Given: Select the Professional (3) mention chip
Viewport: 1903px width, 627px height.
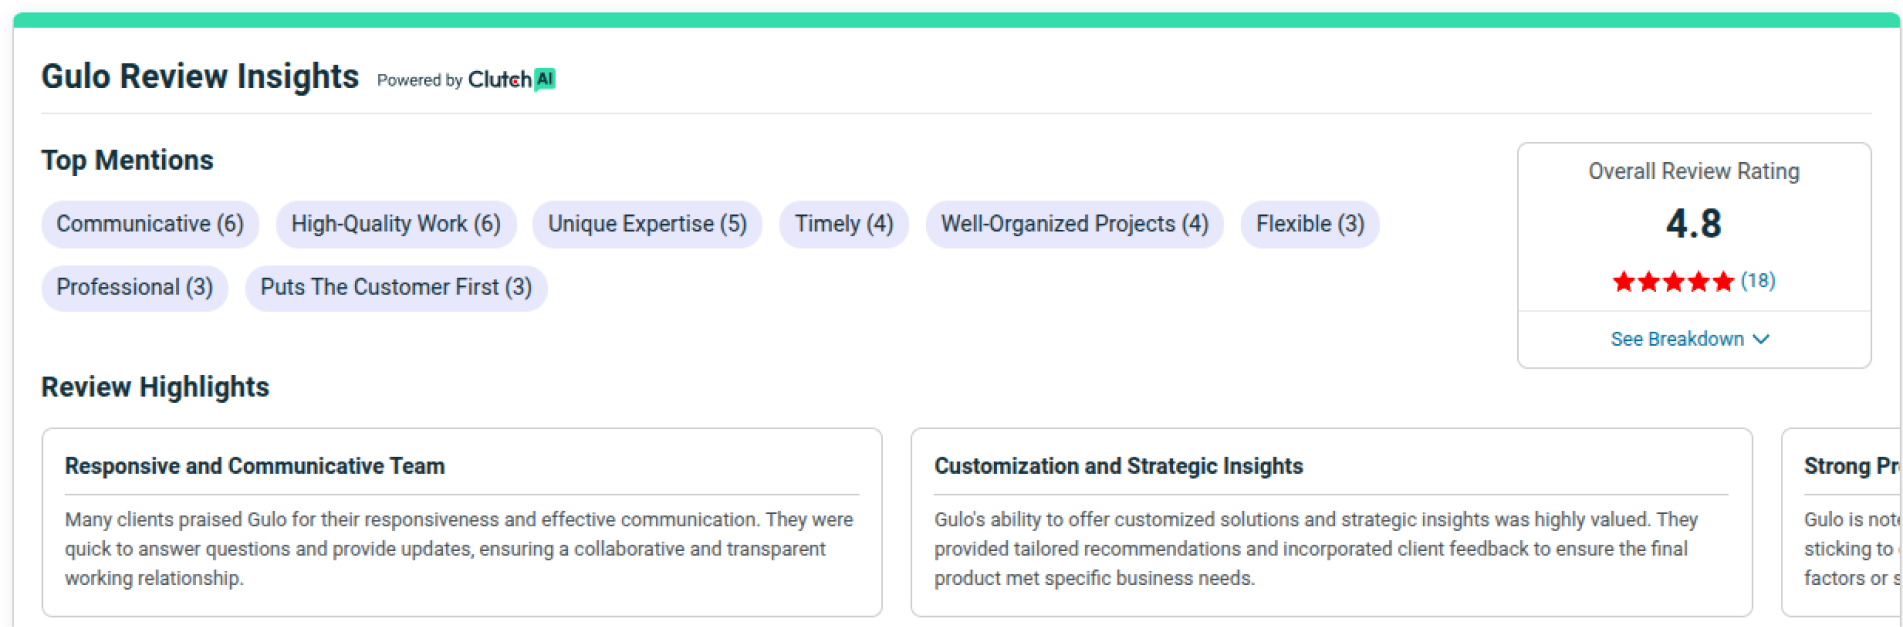Looking at the screenshot, I should pos(134,288).
